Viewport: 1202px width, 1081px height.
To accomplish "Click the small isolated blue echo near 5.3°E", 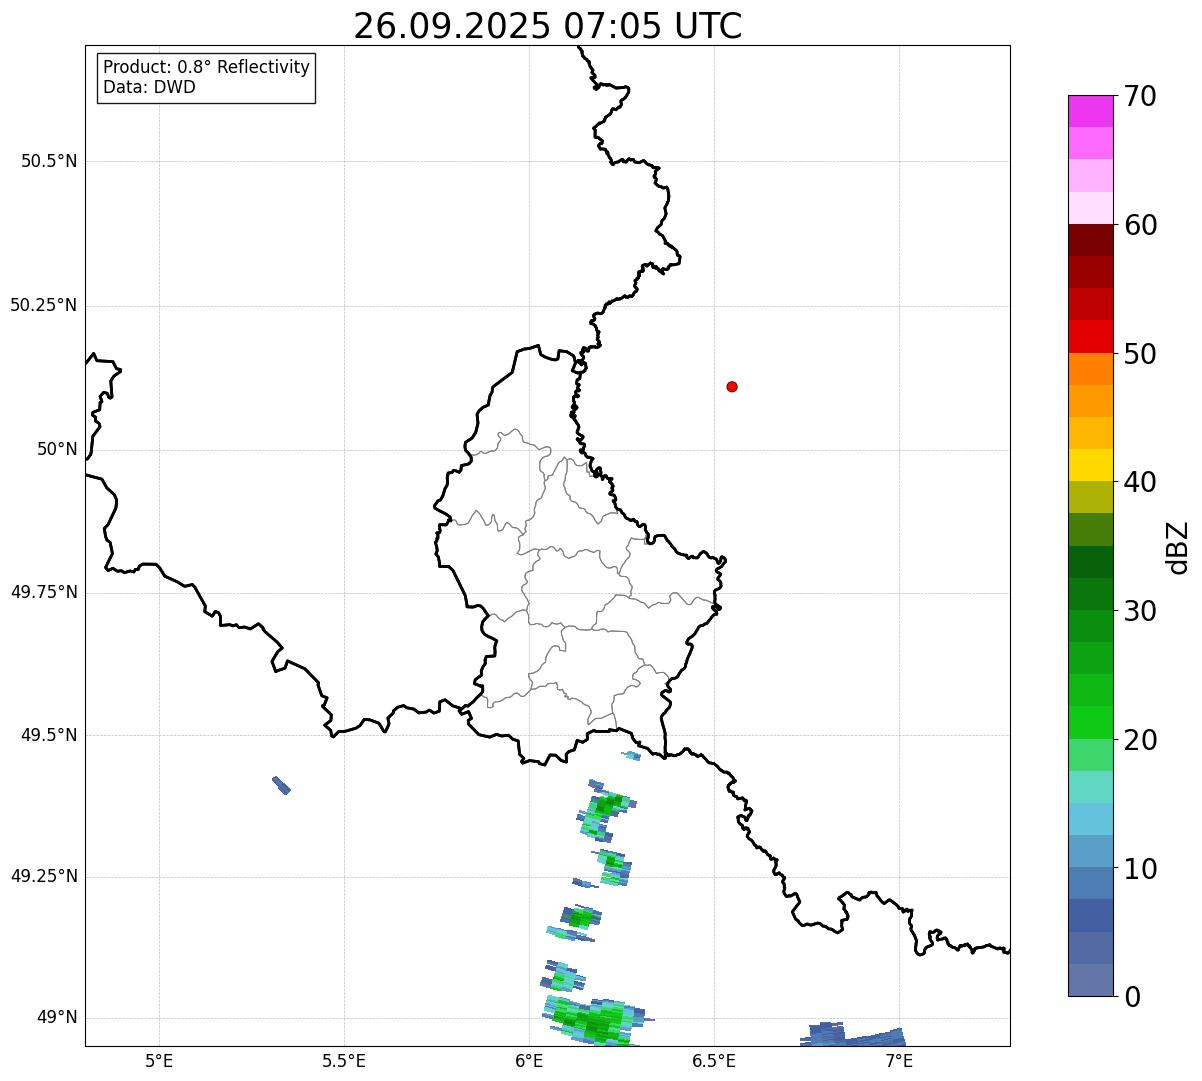I will pyautogui.click(x=281, y=785).
